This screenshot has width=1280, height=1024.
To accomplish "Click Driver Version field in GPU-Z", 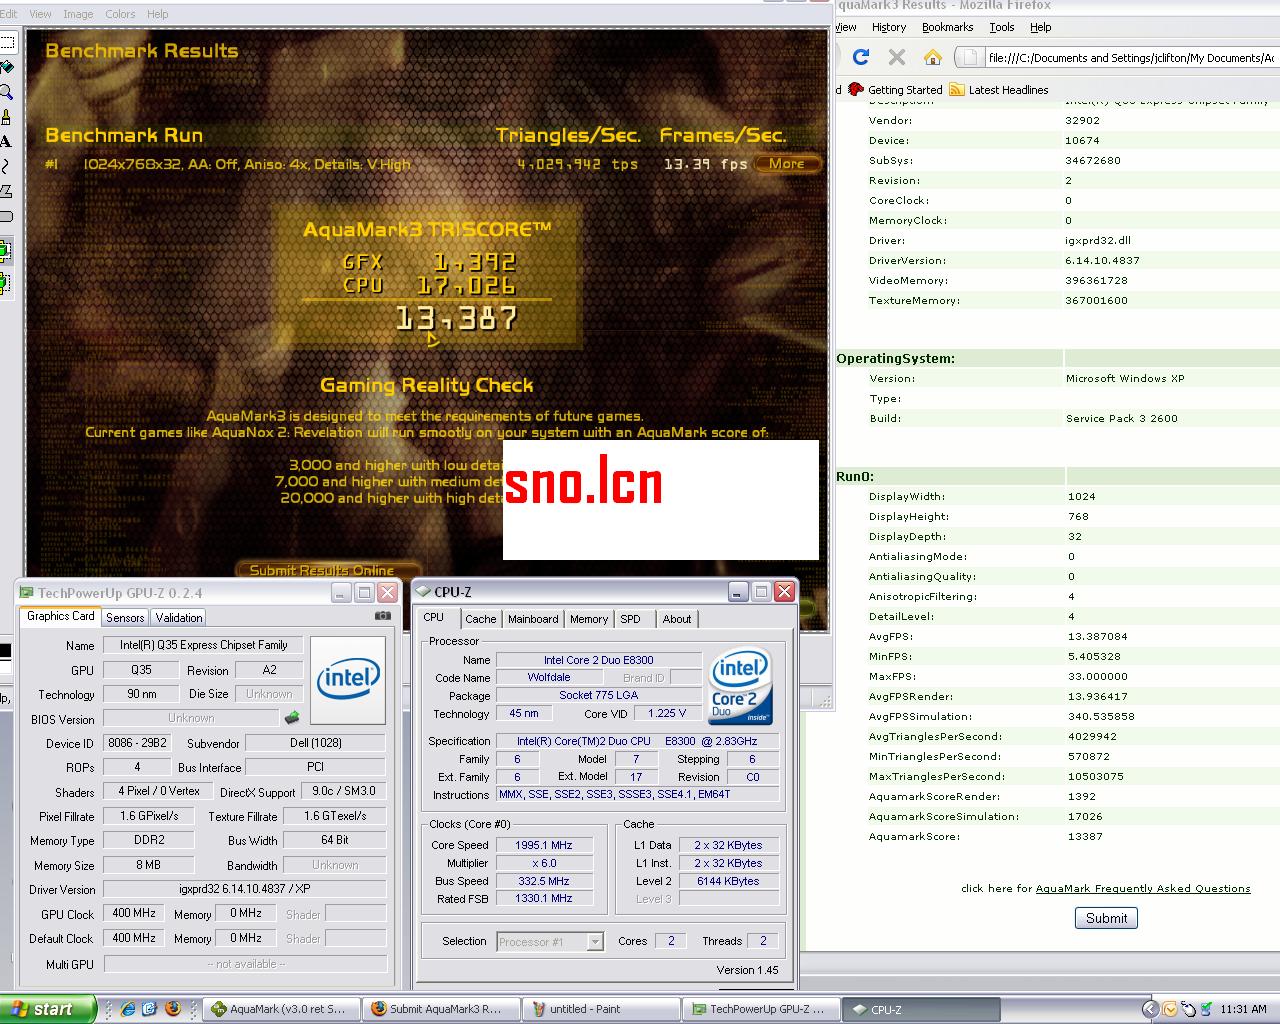I will [245, 889].
